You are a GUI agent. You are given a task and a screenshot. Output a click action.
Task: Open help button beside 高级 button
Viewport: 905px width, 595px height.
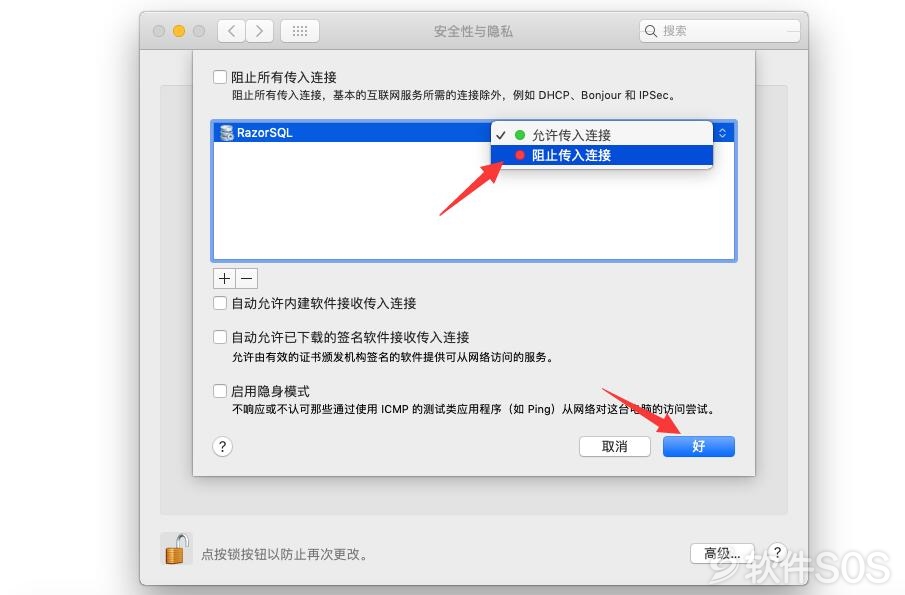click(x=777, y=553)
